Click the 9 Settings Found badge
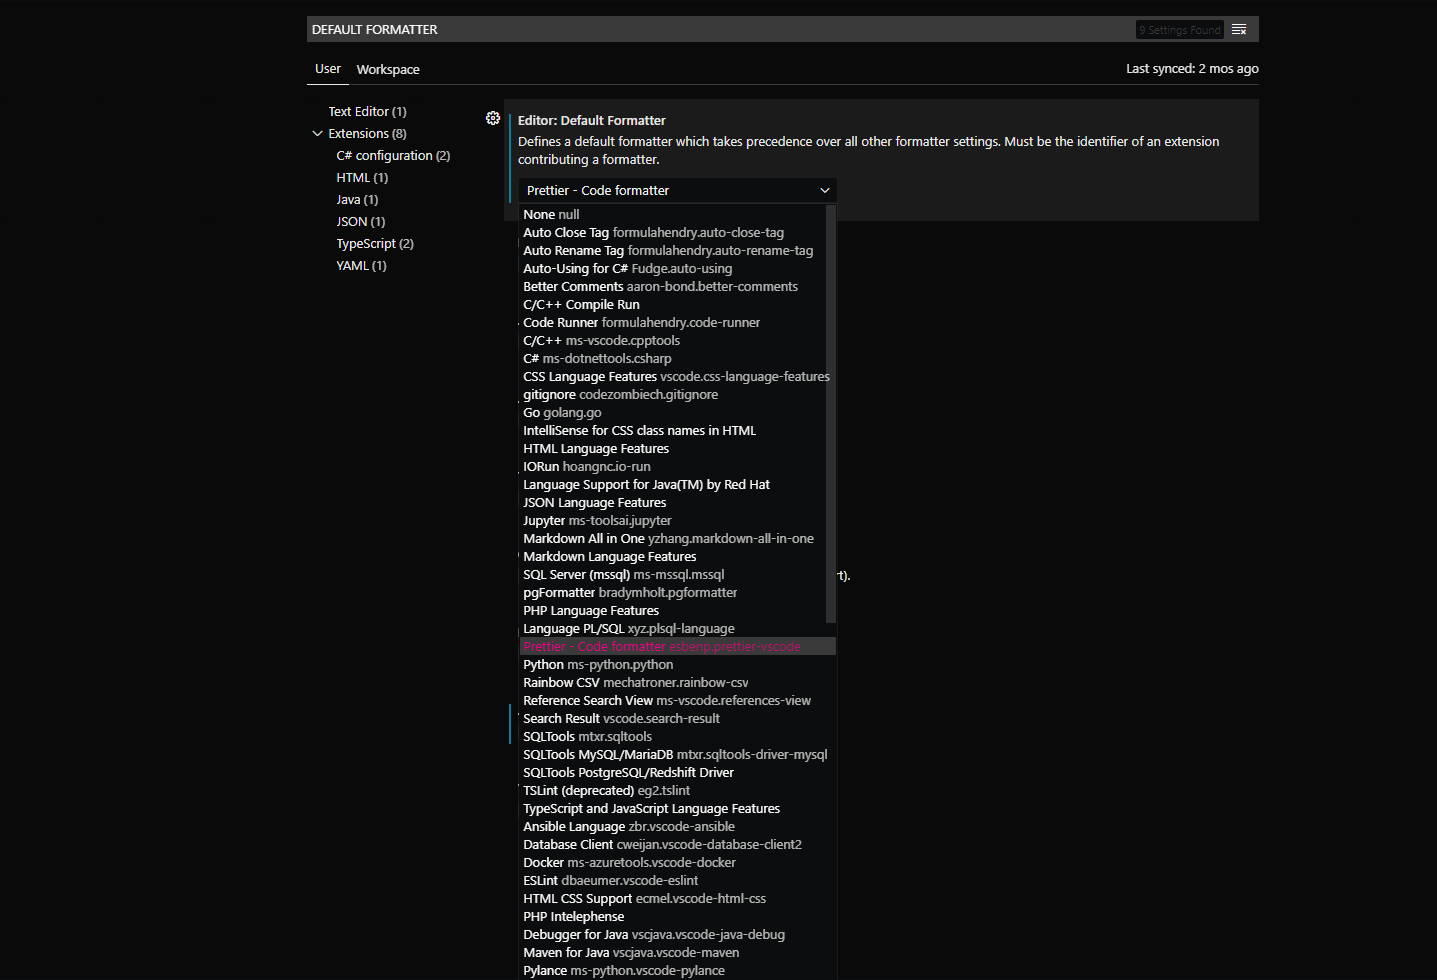This screenshot has height=980, width=1437. coord(1179,29)
